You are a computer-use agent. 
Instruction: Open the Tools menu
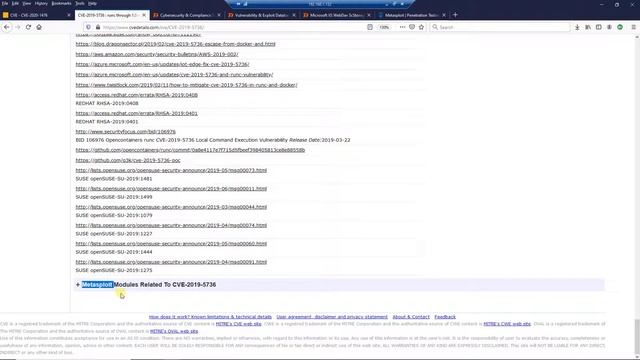click(80, 3)
